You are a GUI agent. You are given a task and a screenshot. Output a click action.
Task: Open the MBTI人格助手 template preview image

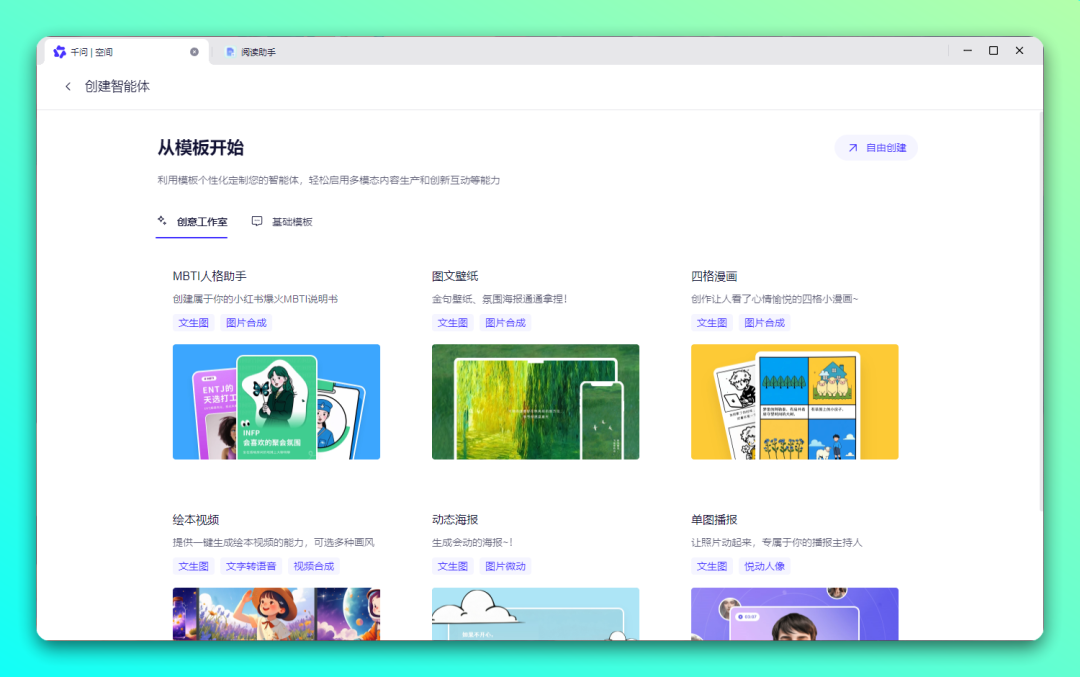(276, 401)
